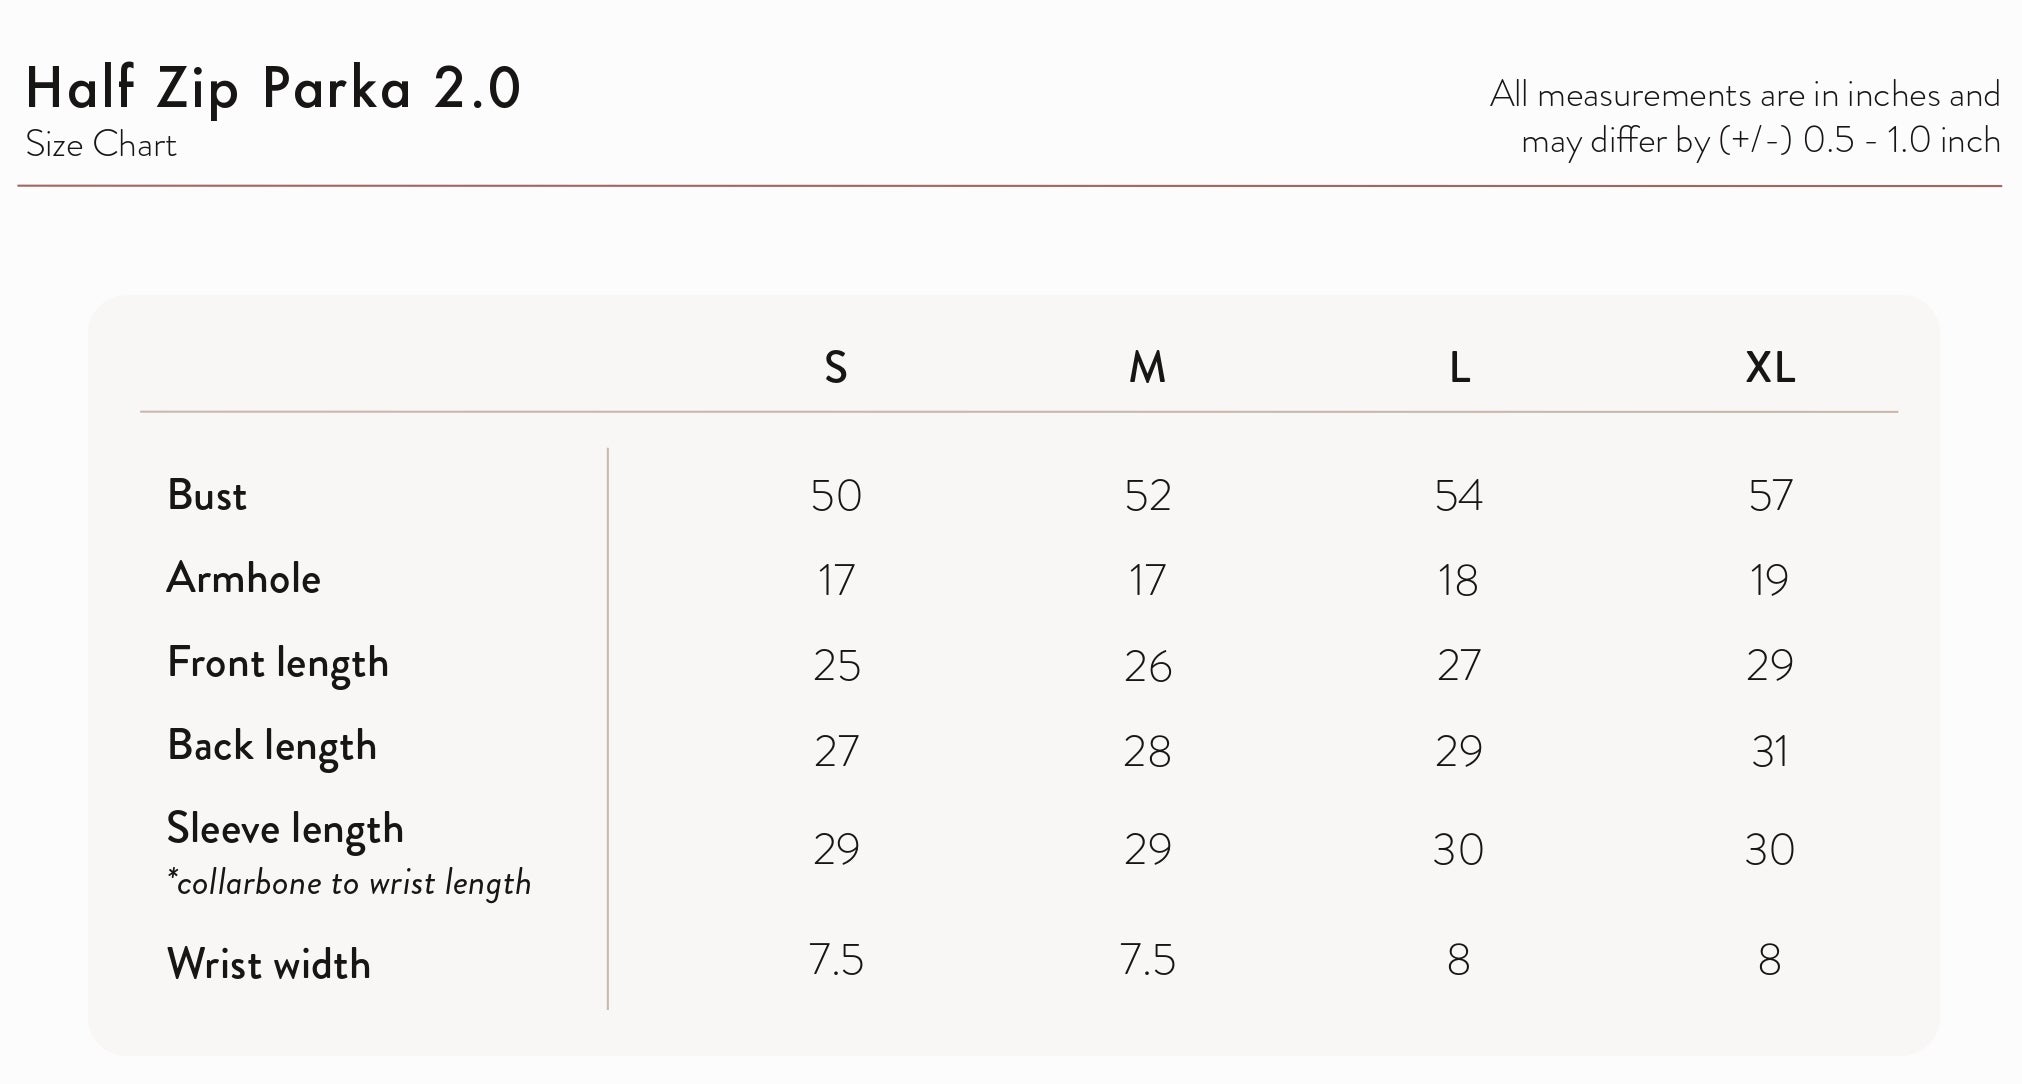2022x1084 pixels.
Task: Click the "Size Chart" subtitle
Action: 101,145
